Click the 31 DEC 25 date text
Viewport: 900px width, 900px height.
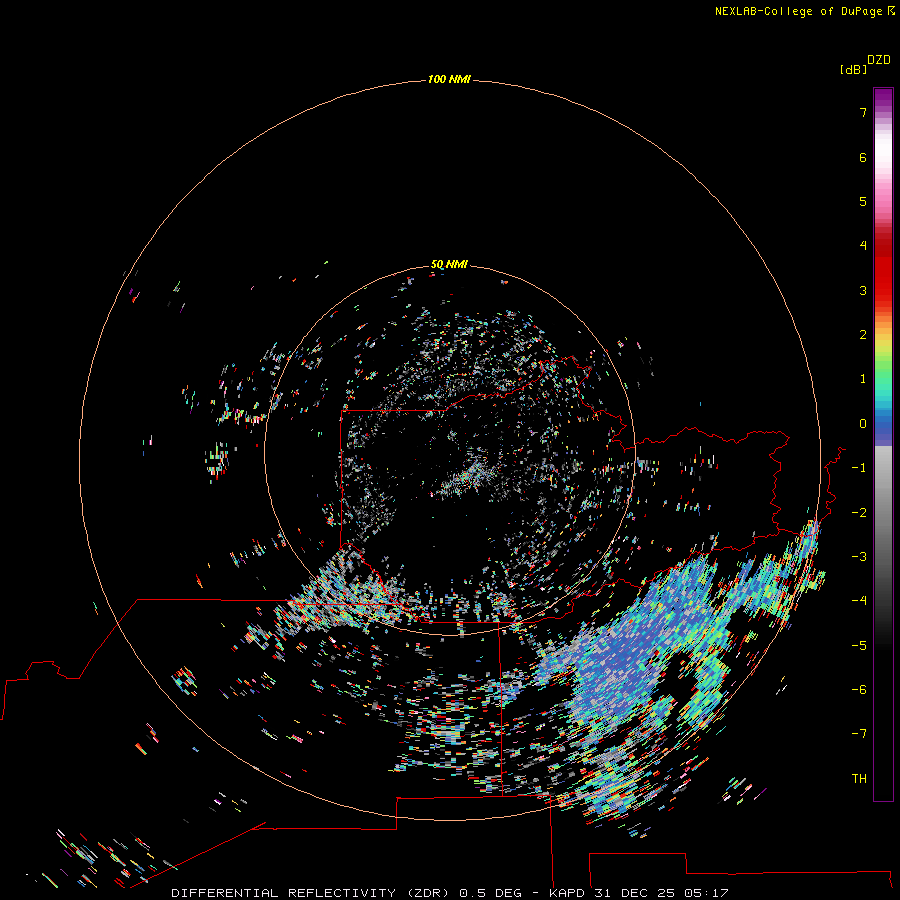(634, 893)
